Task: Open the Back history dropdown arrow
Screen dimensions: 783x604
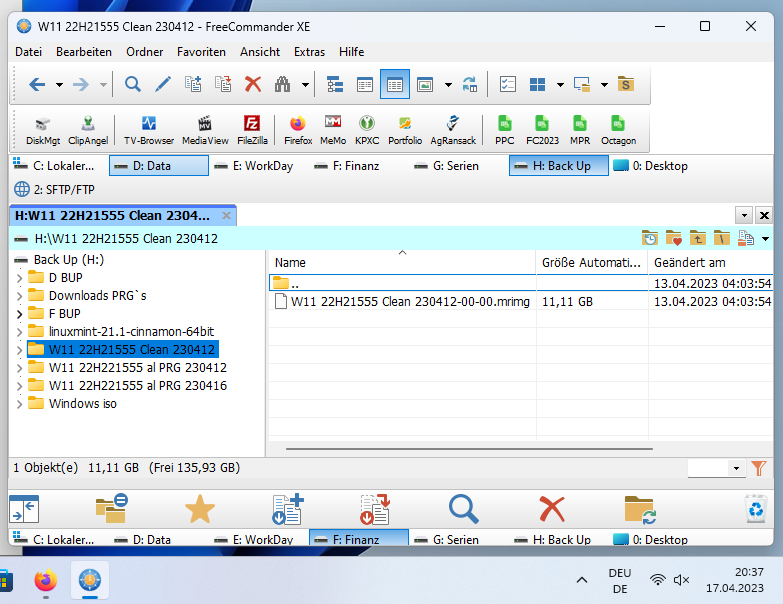Action: pyautogui.click(x=59, y=85)
